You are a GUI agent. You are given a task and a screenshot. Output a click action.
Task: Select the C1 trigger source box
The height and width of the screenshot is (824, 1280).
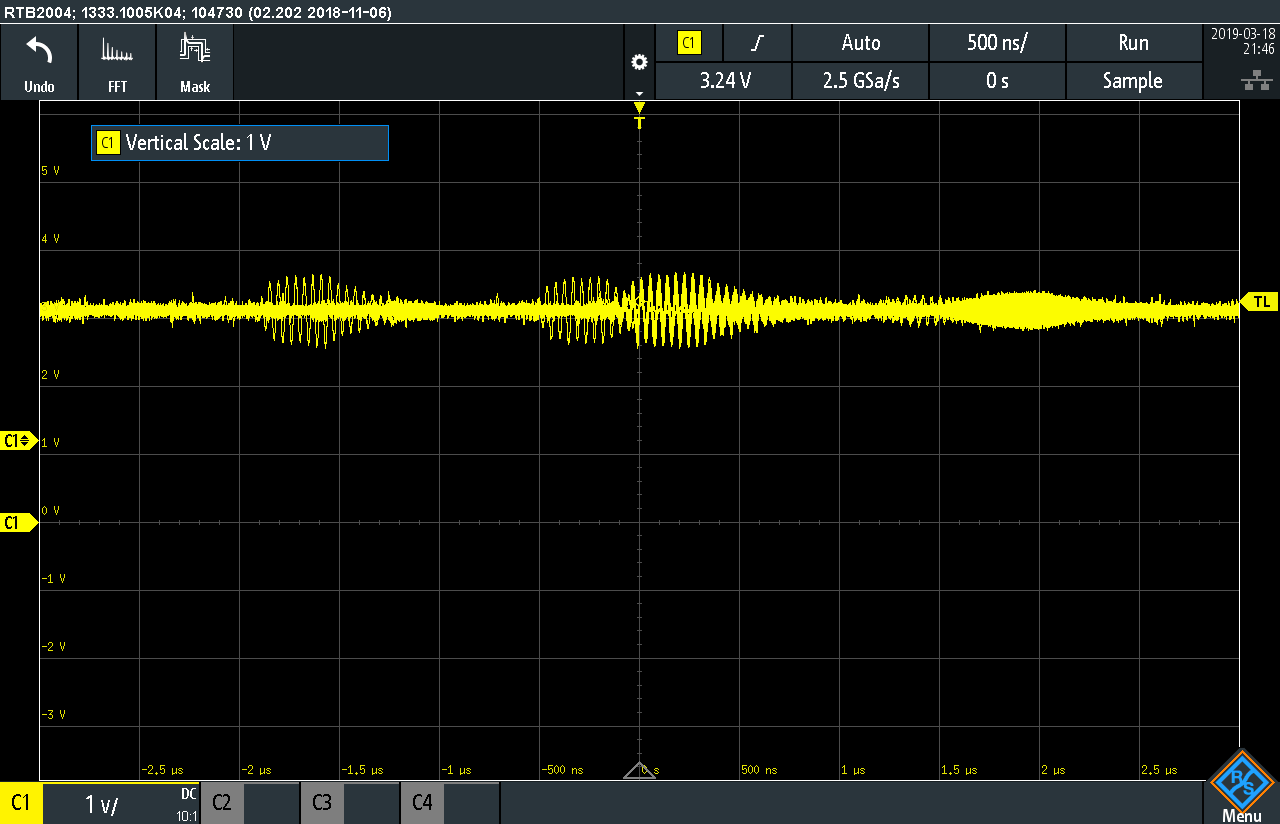[x=689, y=43]
